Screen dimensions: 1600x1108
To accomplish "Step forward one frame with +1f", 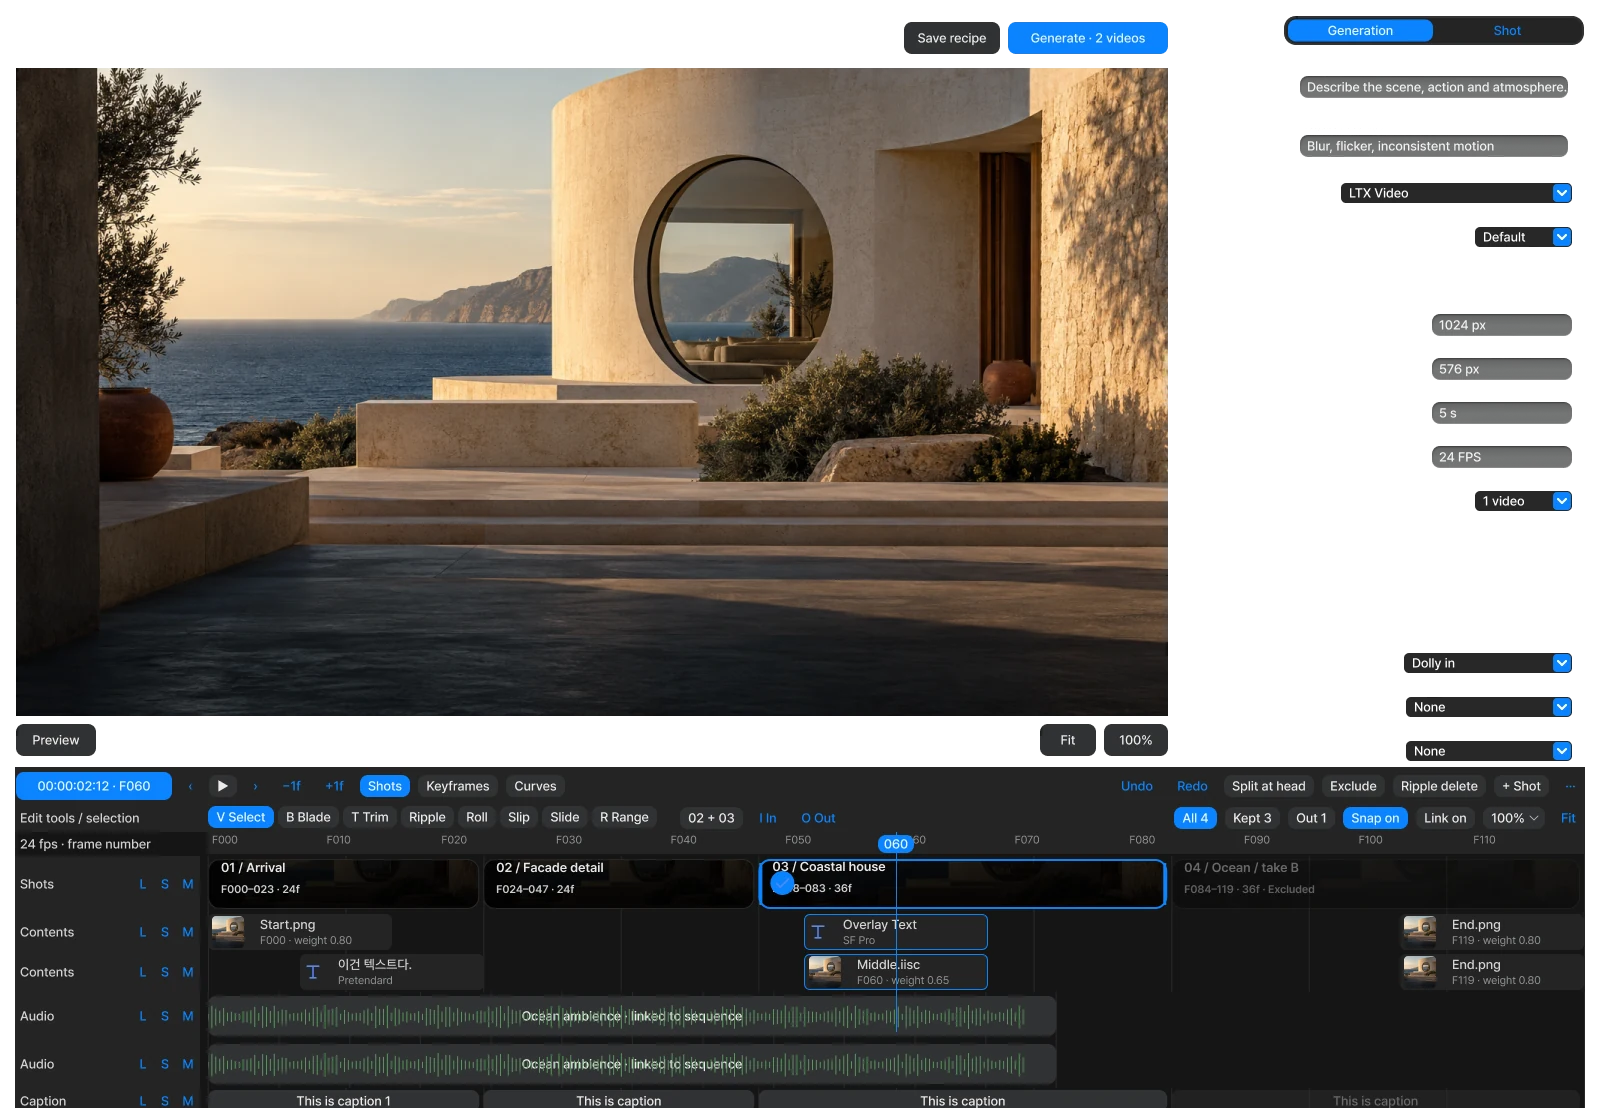I will pos(335,786).
